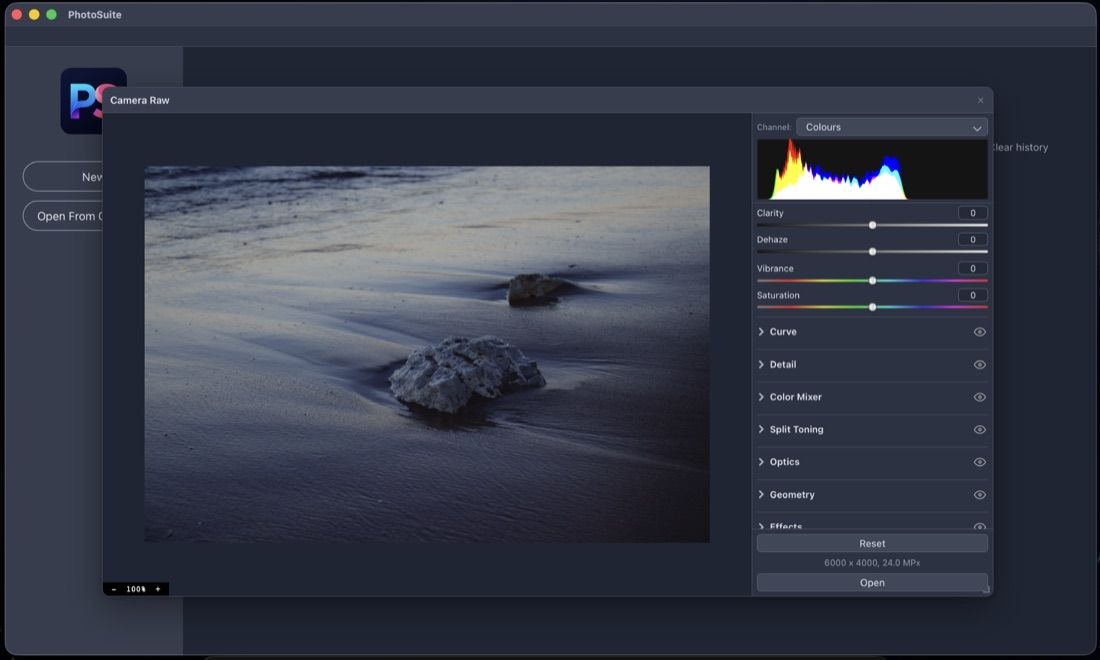
Task: Click the green macOS fullscreen button
Action: pyautogui.click(x=51, y=14)
